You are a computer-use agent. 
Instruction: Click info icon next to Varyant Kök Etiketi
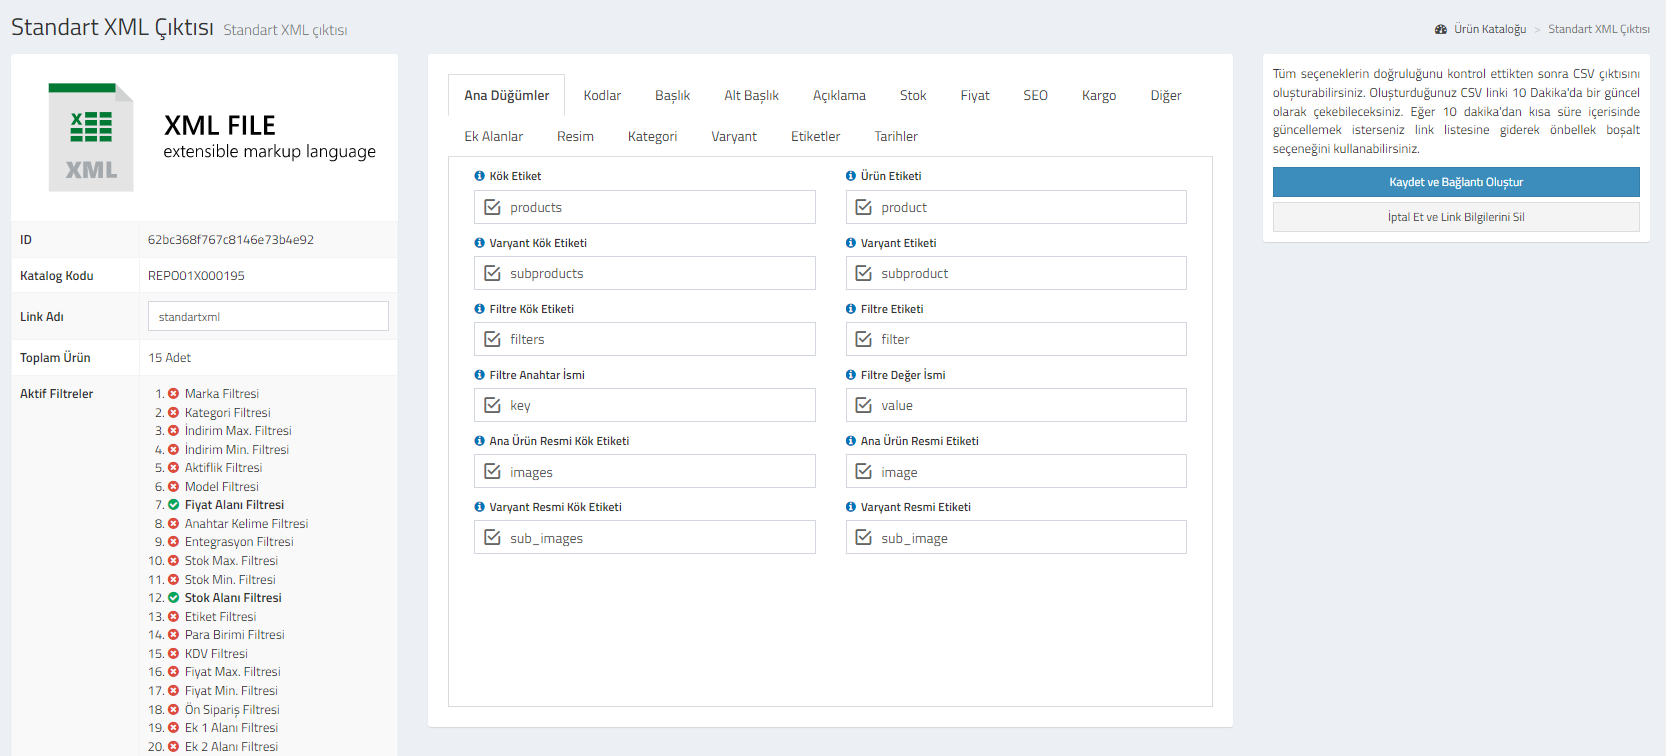tap(479, 243)
